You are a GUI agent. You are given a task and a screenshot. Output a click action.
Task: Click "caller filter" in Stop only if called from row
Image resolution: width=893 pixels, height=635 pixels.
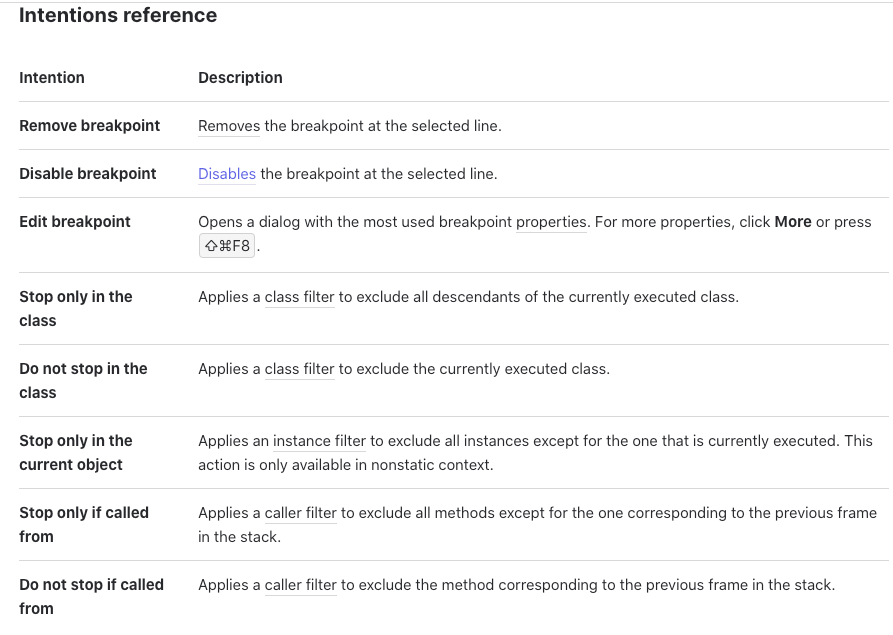click(301, 513)
